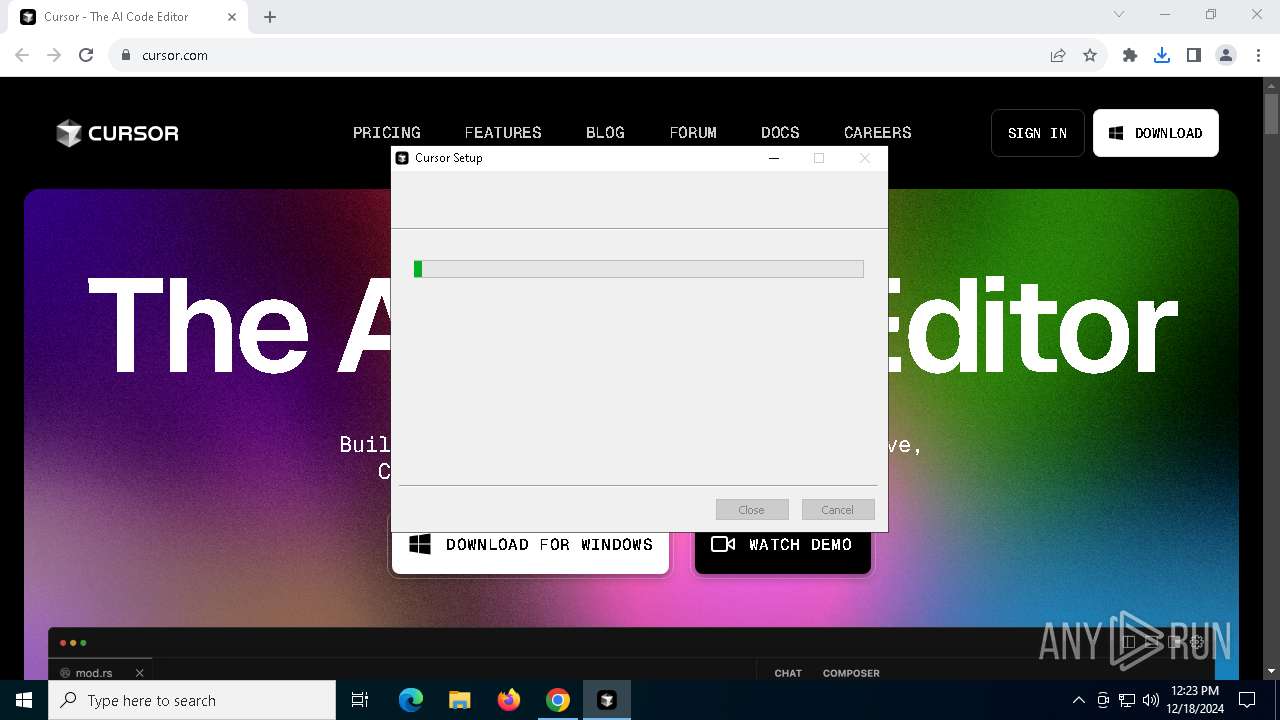This screenshot has width=1280, height=720.
Task: Go to the BLOG section
Action: 605,133
